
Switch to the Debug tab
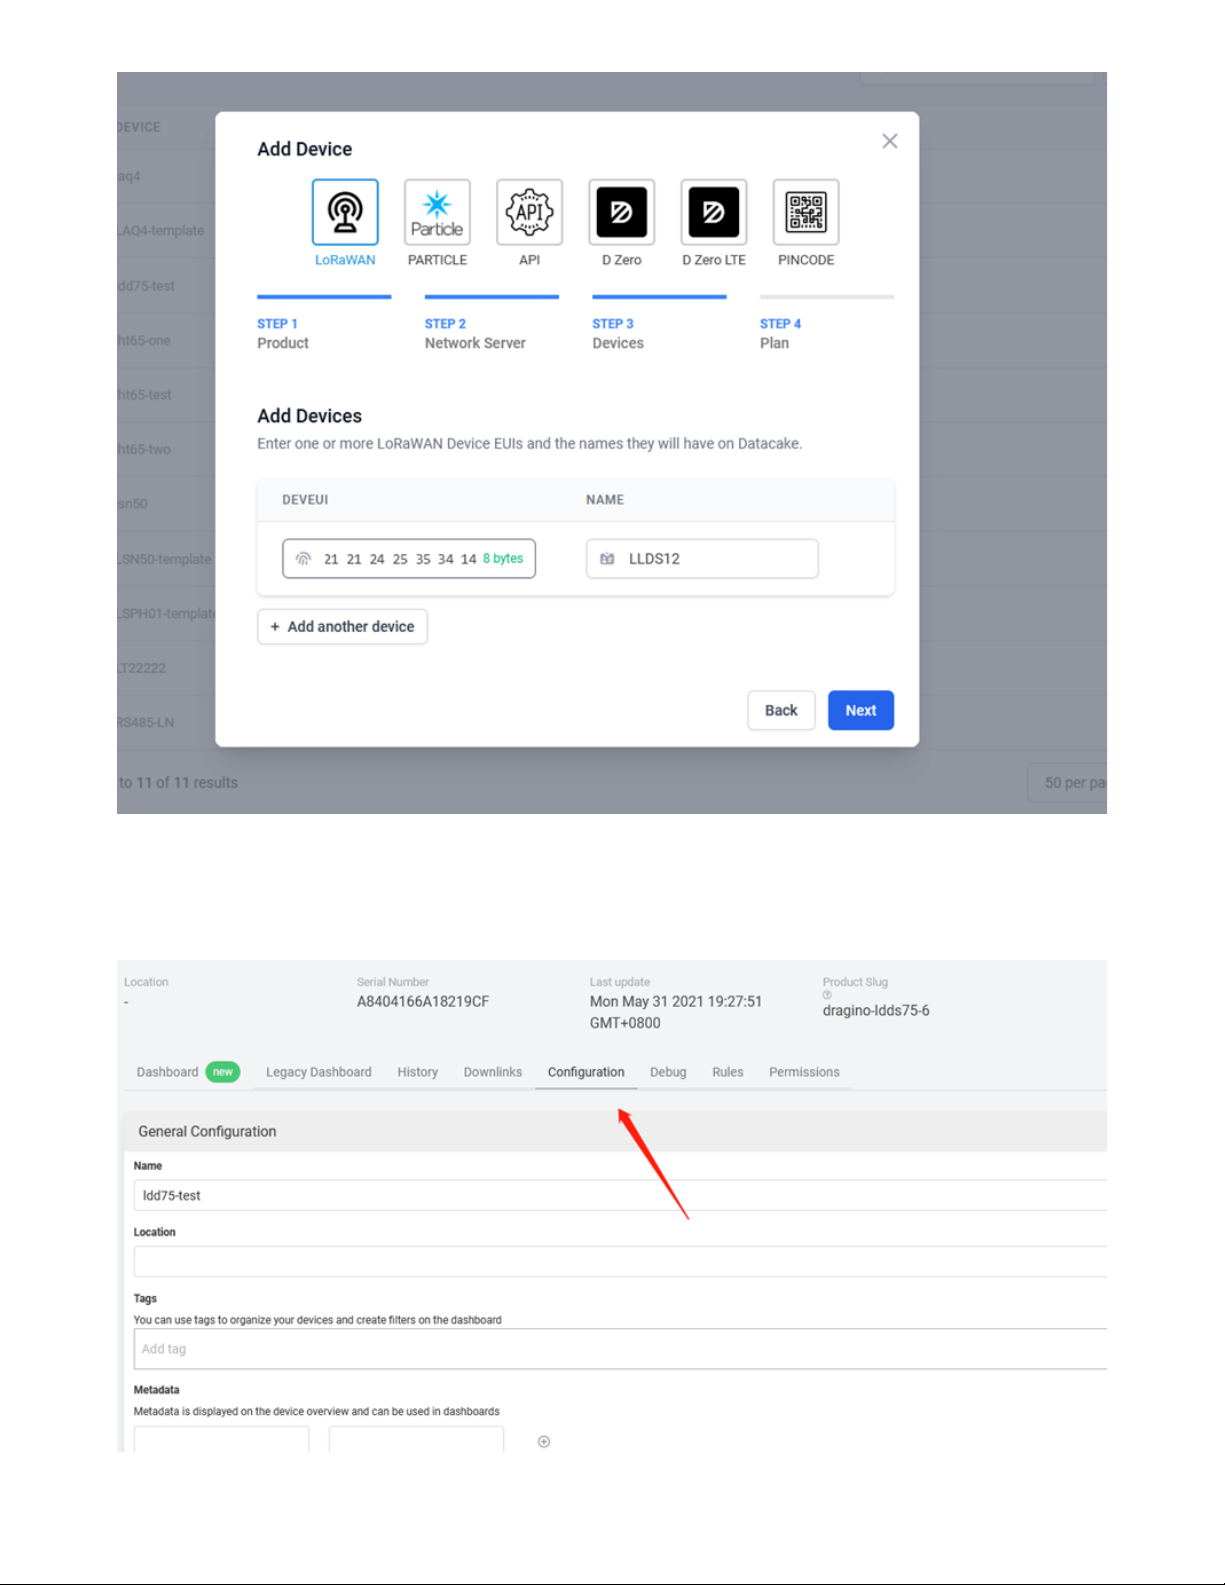668,1072
